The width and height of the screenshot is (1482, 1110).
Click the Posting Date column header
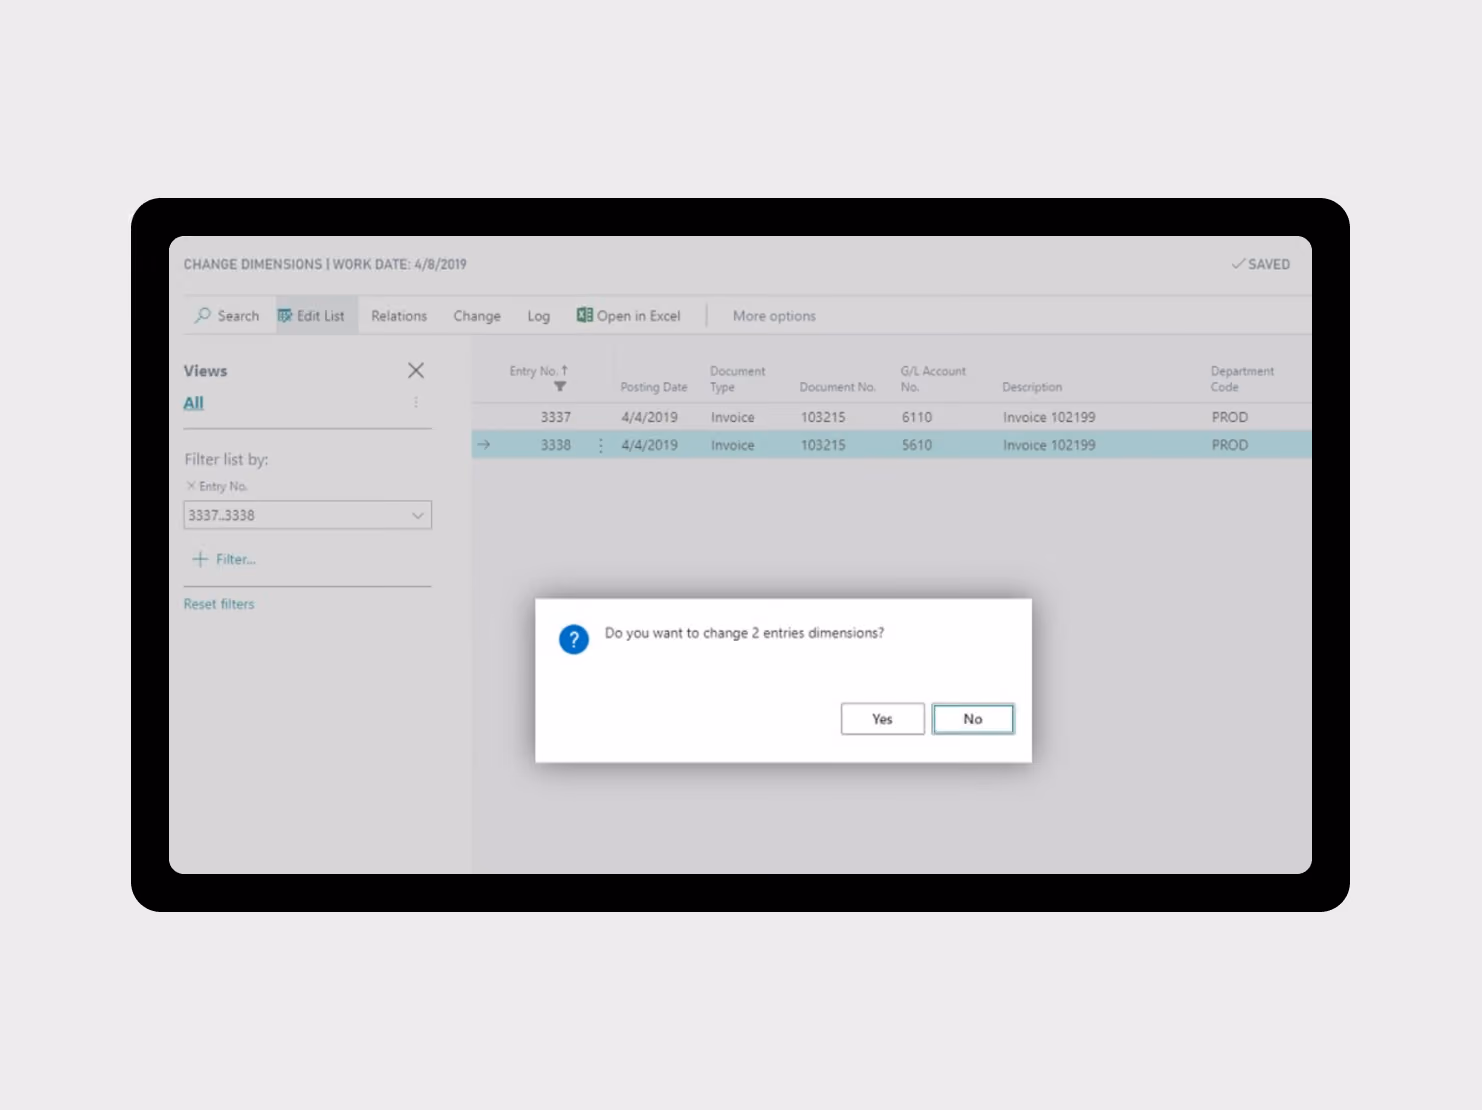coord(654,387)
